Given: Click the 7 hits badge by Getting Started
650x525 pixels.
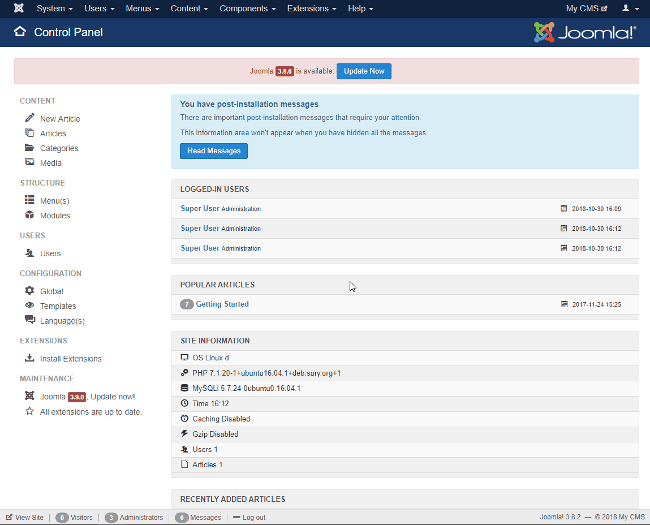Looking at the screenshot, I should pyautogui.click(x=187, y=304).
